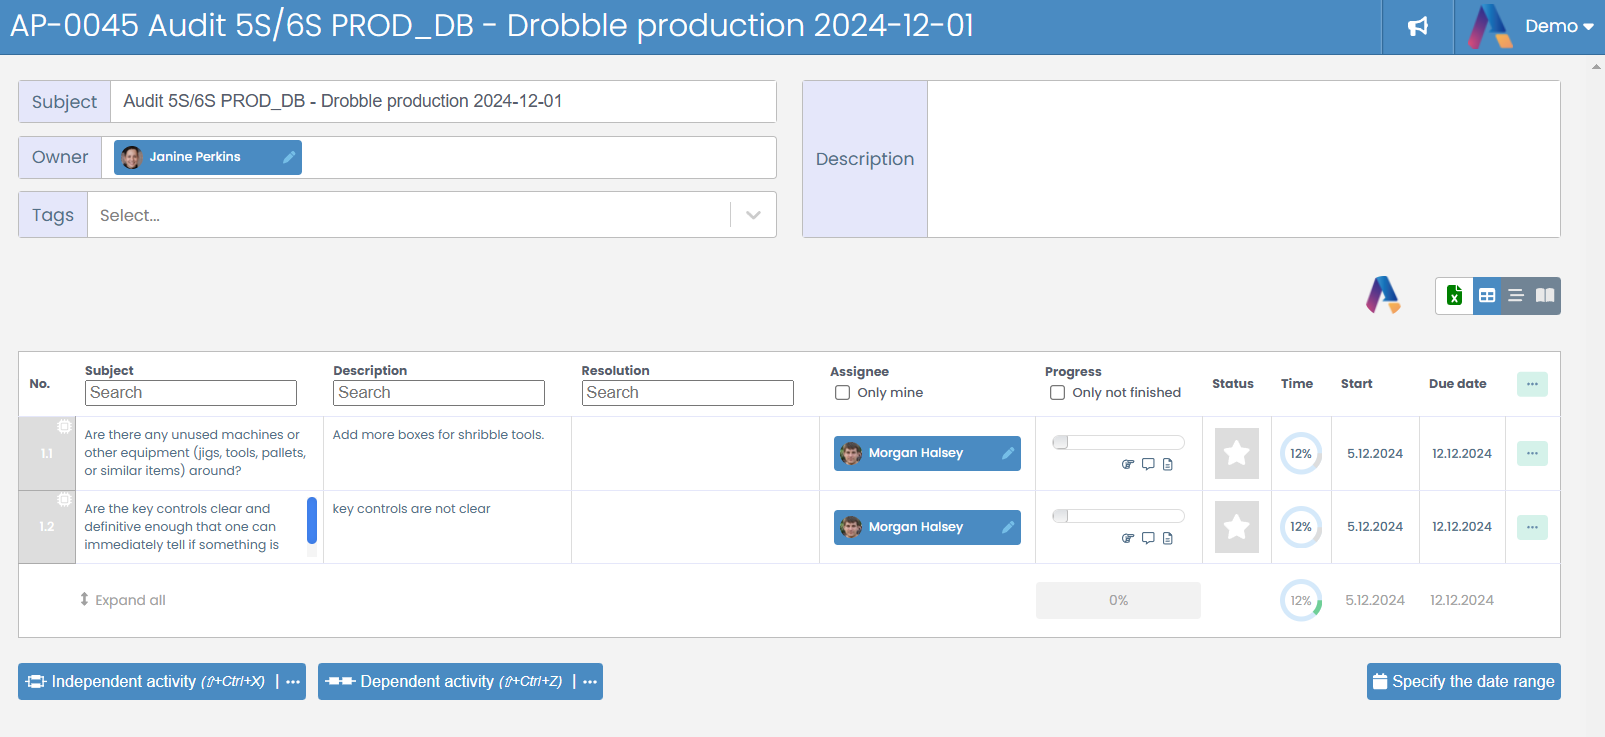Edit the owner Janine Perkins pencil icon
The image size is (1605, 737).
[289, 157]
